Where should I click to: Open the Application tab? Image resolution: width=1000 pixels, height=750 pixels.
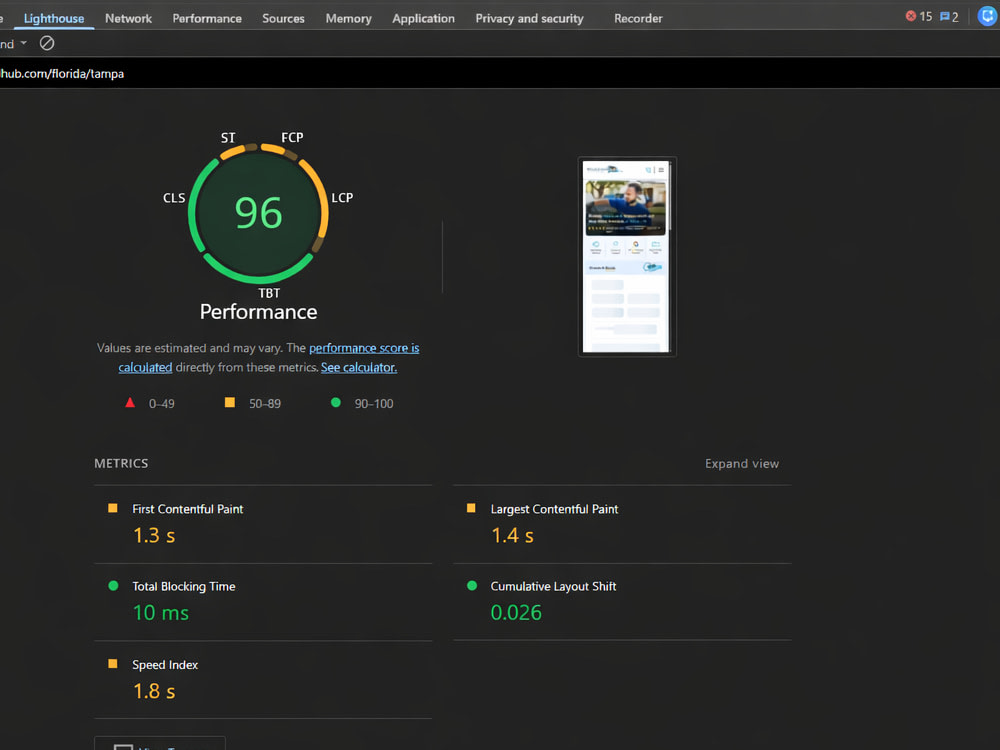tap(423, 18)
